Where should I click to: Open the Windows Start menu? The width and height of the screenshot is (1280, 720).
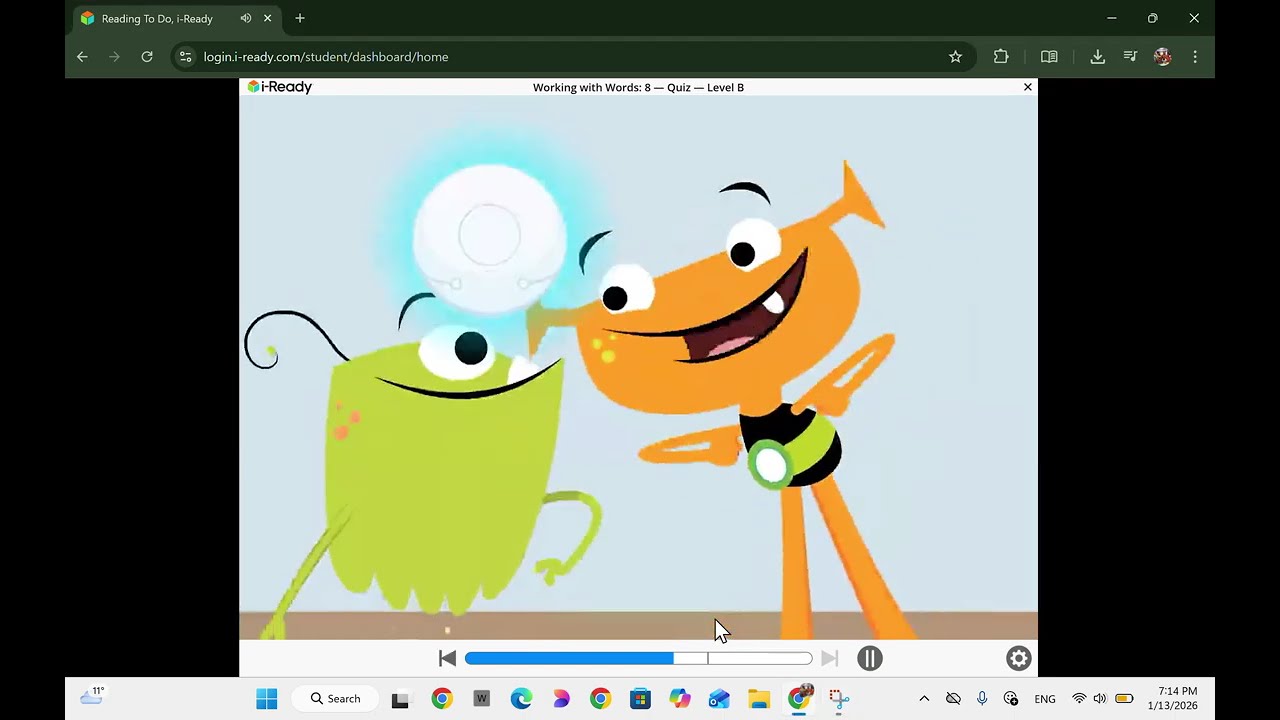[267, 699]
